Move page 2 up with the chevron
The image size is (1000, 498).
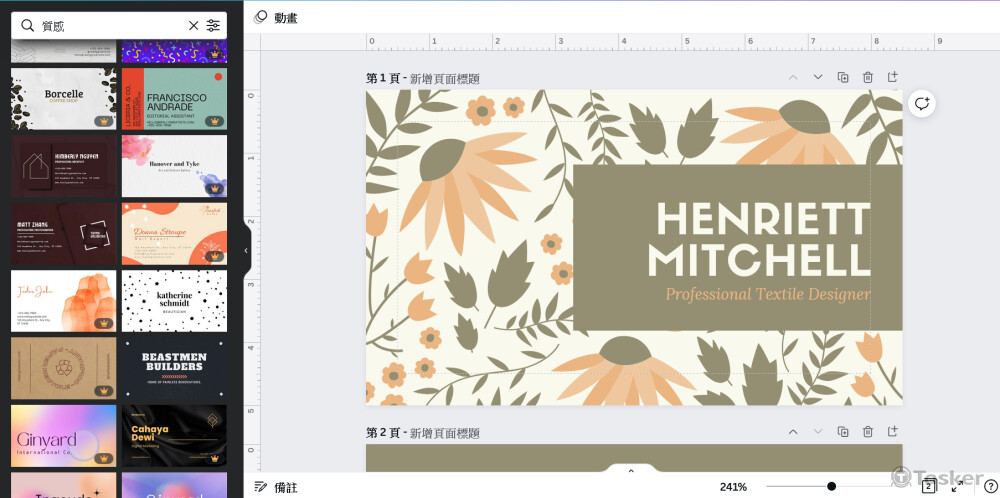point(793,432)
